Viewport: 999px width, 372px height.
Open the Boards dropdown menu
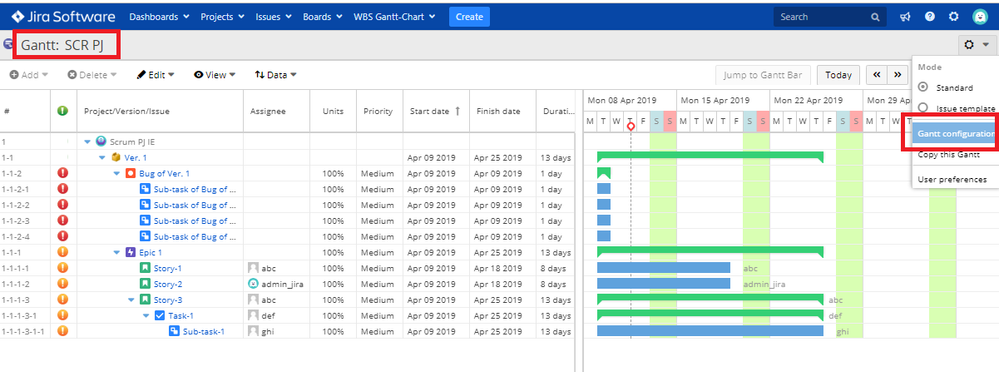[x=322, y=17]
